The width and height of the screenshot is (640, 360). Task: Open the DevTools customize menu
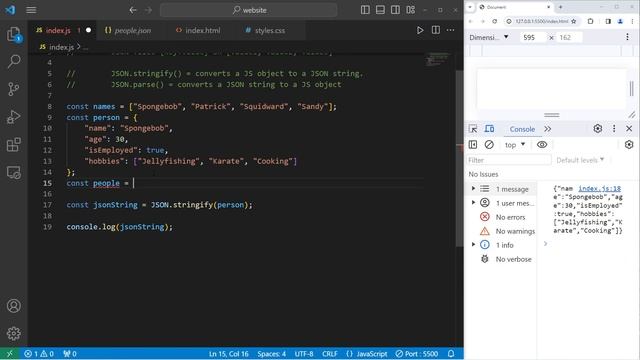click(x=614, y=129)
